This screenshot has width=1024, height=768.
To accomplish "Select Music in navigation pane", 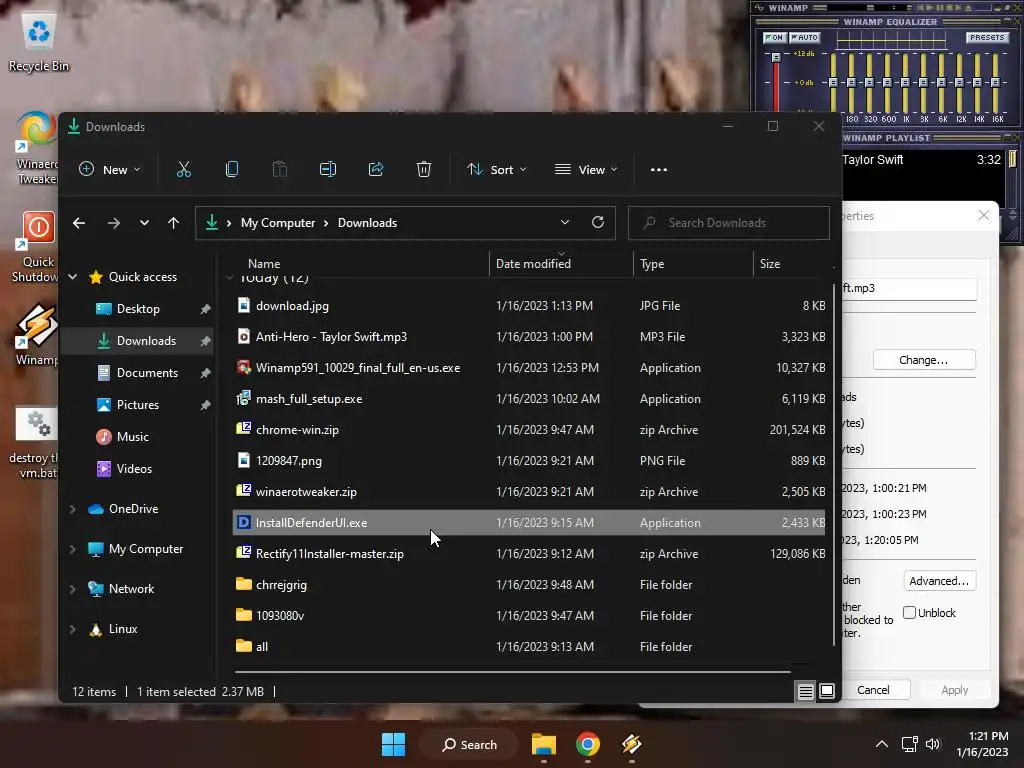I will (133, 437).
